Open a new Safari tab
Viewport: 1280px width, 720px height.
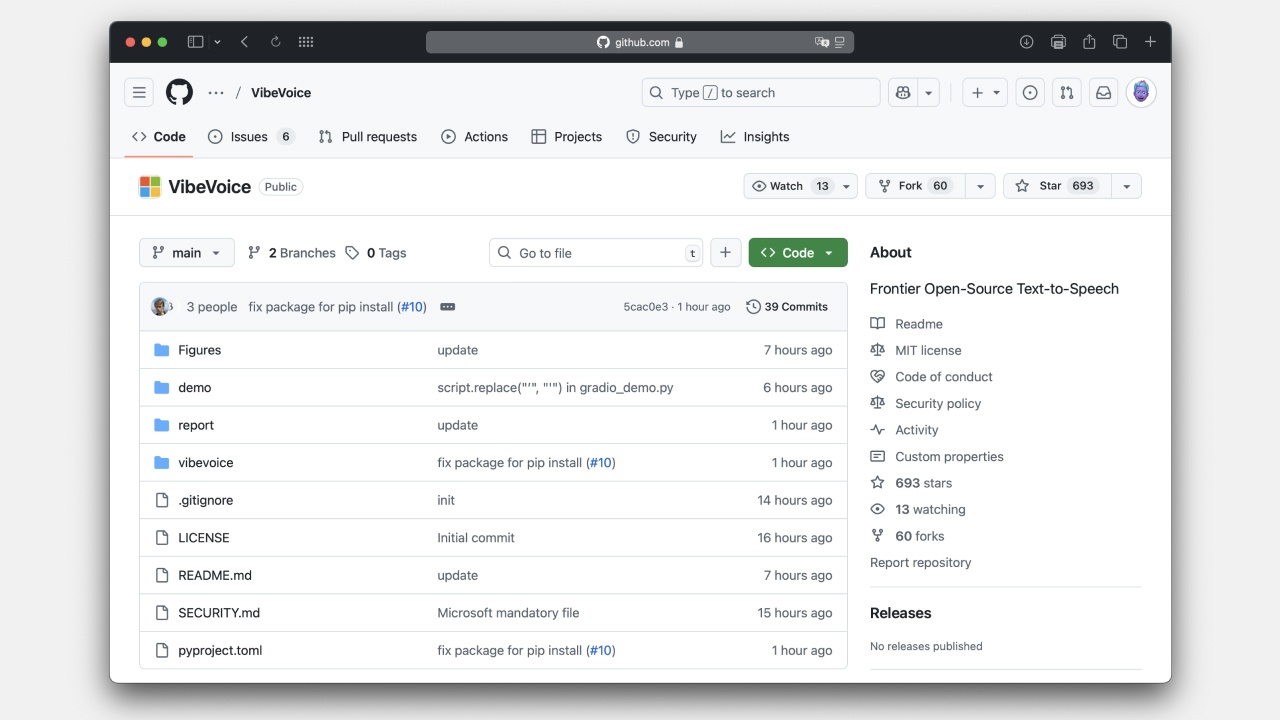tap(1150, 42)
